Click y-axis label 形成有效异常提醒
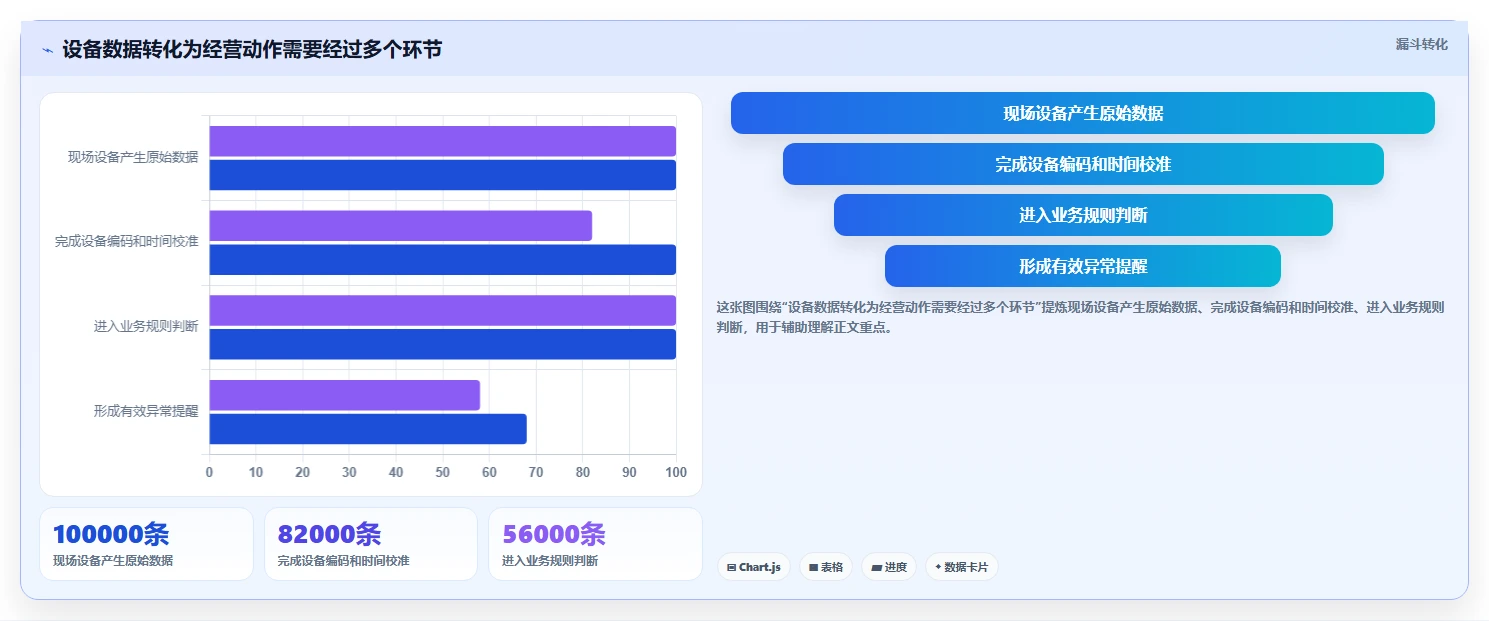This screenshot has width=1489, height=621. click(146, 411)
